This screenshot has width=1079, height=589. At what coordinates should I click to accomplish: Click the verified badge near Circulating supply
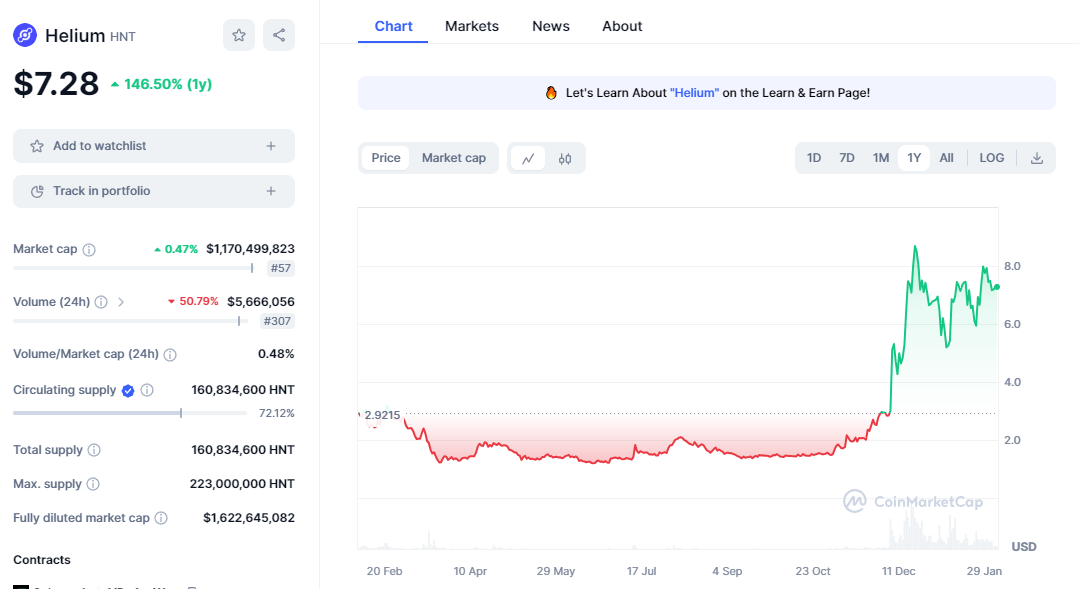[128, 391]
